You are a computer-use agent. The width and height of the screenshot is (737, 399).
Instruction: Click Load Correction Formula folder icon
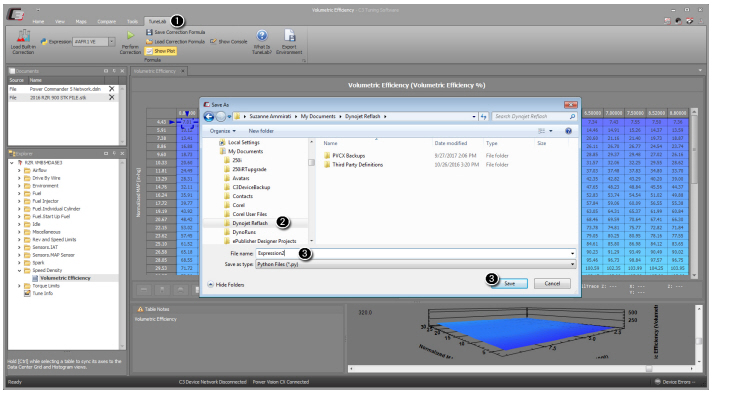(x=149, y=41)
